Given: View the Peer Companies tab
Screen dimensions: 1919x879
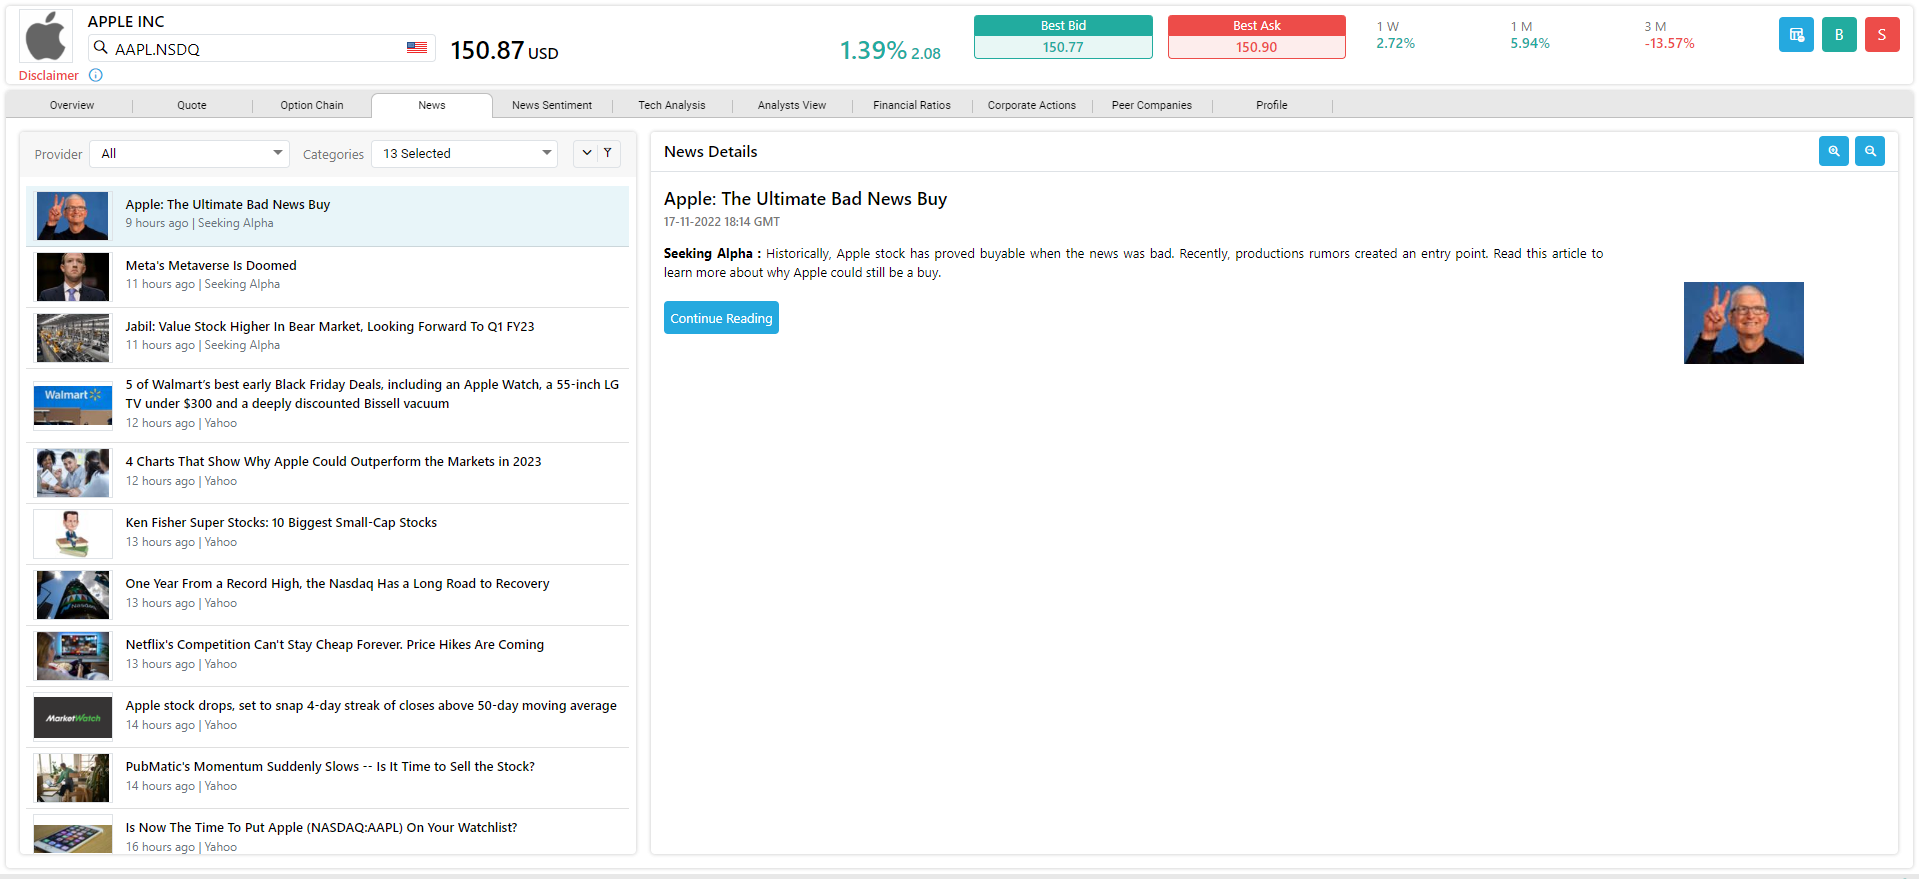Looking at the screenshot, I should (x=1152, y=105).
